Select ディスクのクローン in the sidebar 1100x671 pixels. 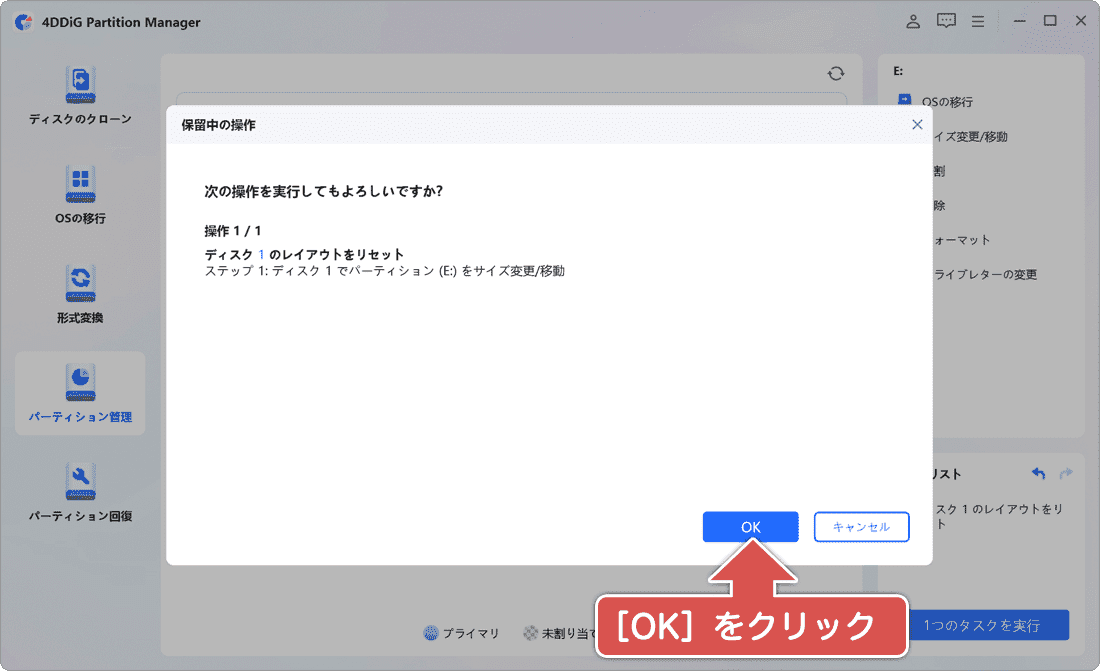pos(80,95)
